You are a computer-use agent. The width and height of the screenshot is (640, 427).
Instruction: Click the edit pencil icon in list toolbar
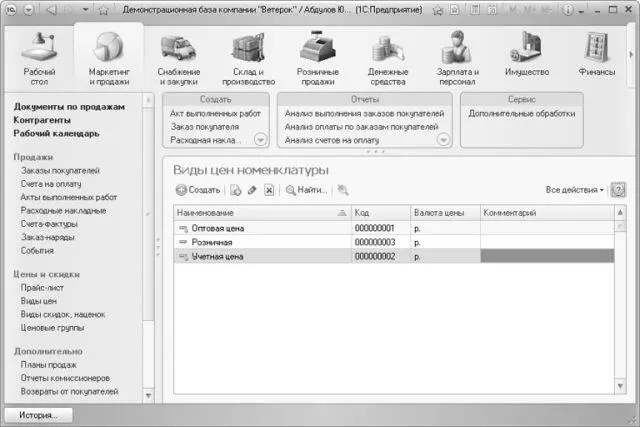[252, 190]
